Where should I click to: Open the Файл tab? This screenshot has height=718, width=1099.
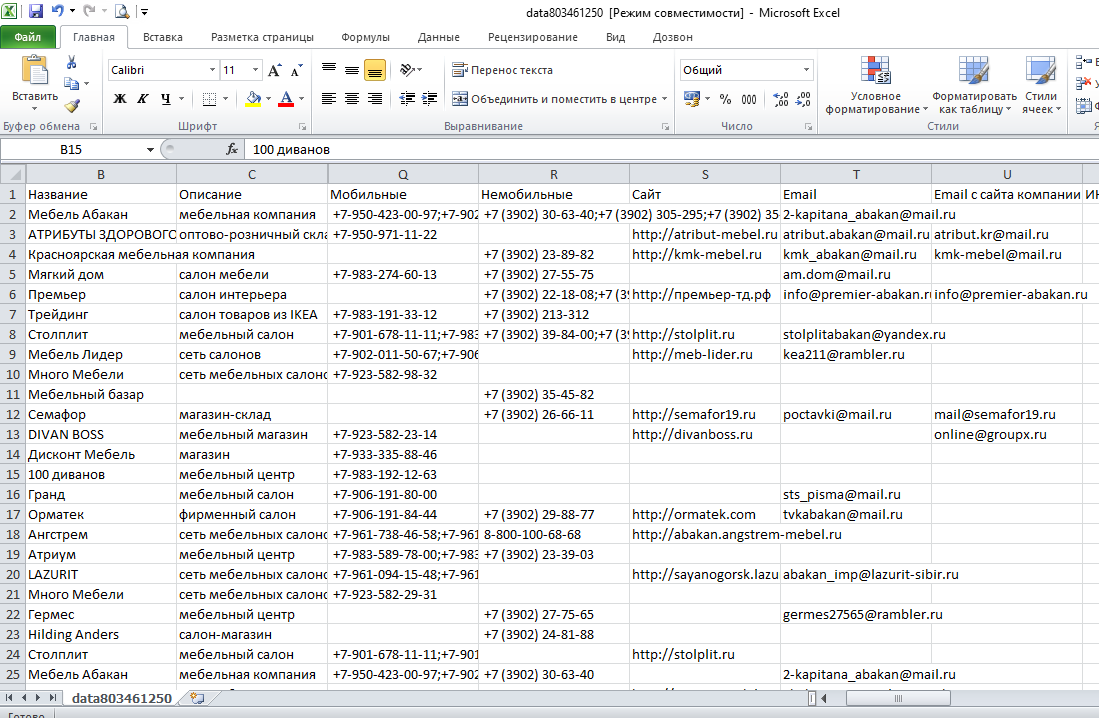(x=27, y=37)
